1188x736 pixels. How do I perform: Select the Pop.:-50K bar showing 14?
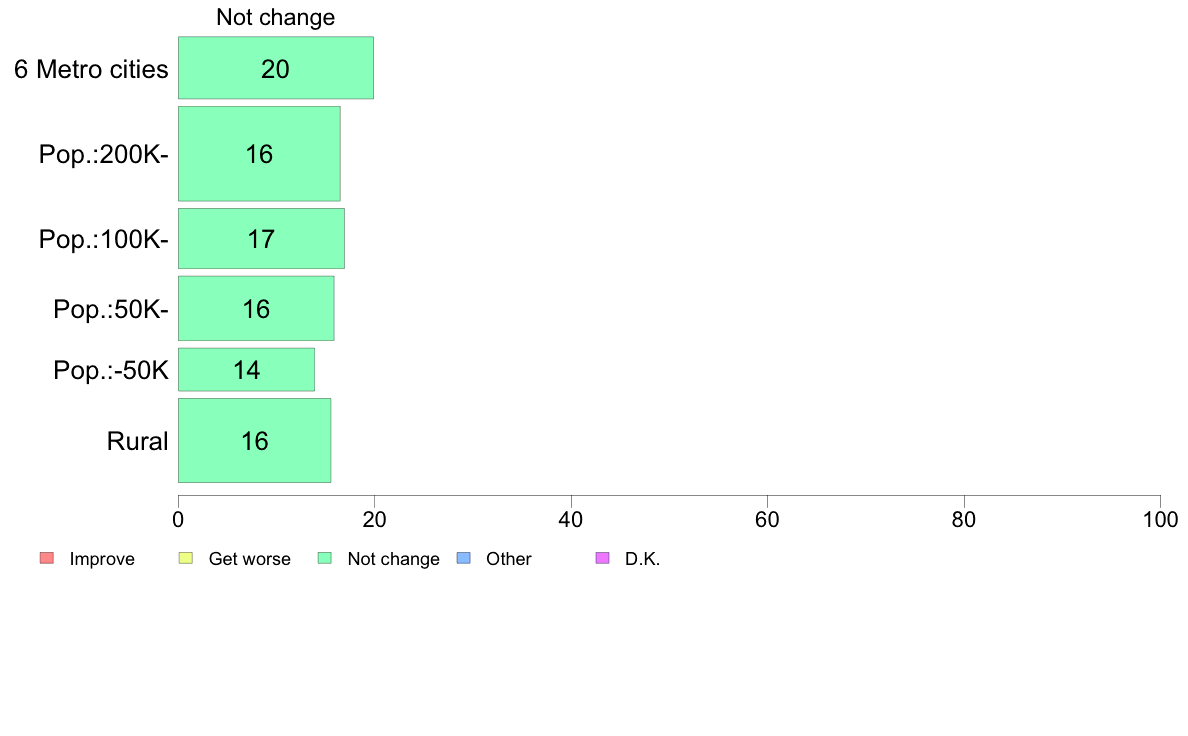coord(246,370)
